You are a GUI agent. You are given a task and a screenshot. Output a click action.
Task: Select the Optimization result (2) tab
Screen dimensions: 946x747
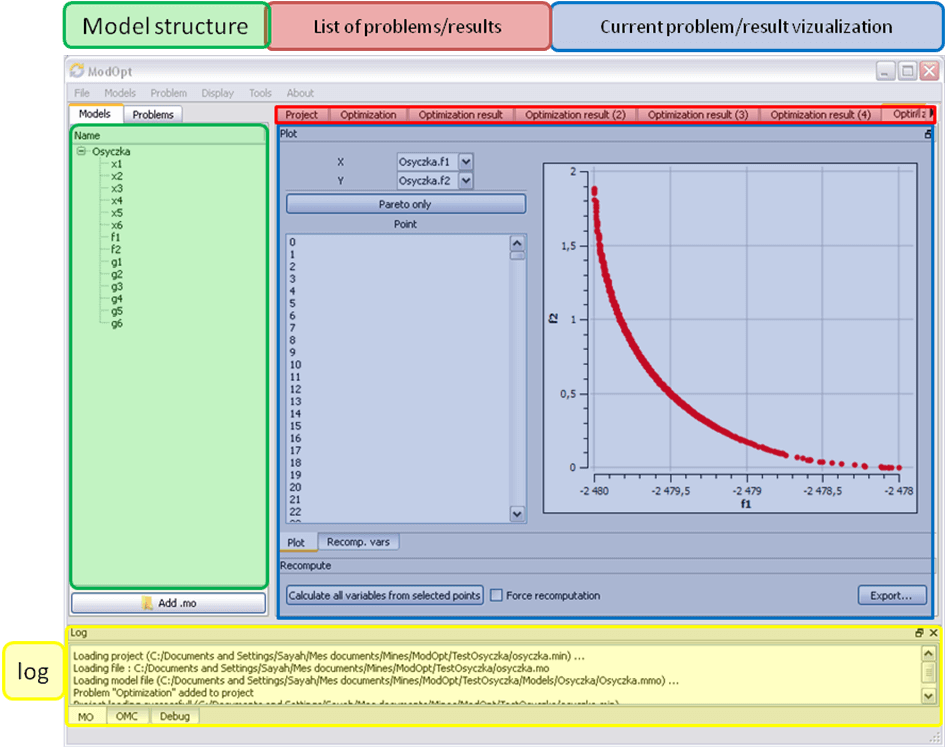[575, 115]
